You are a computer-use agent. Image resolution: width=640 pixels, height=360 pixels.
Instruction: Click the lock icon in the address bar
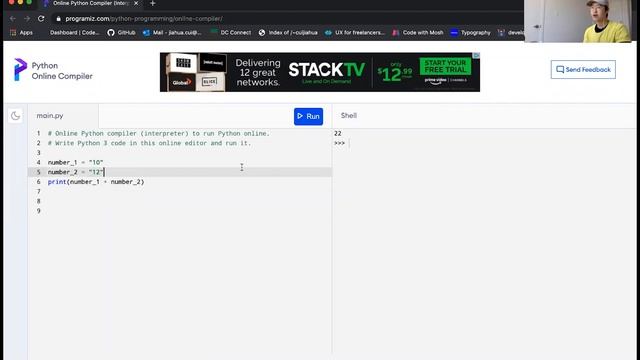tap(58, 19)
